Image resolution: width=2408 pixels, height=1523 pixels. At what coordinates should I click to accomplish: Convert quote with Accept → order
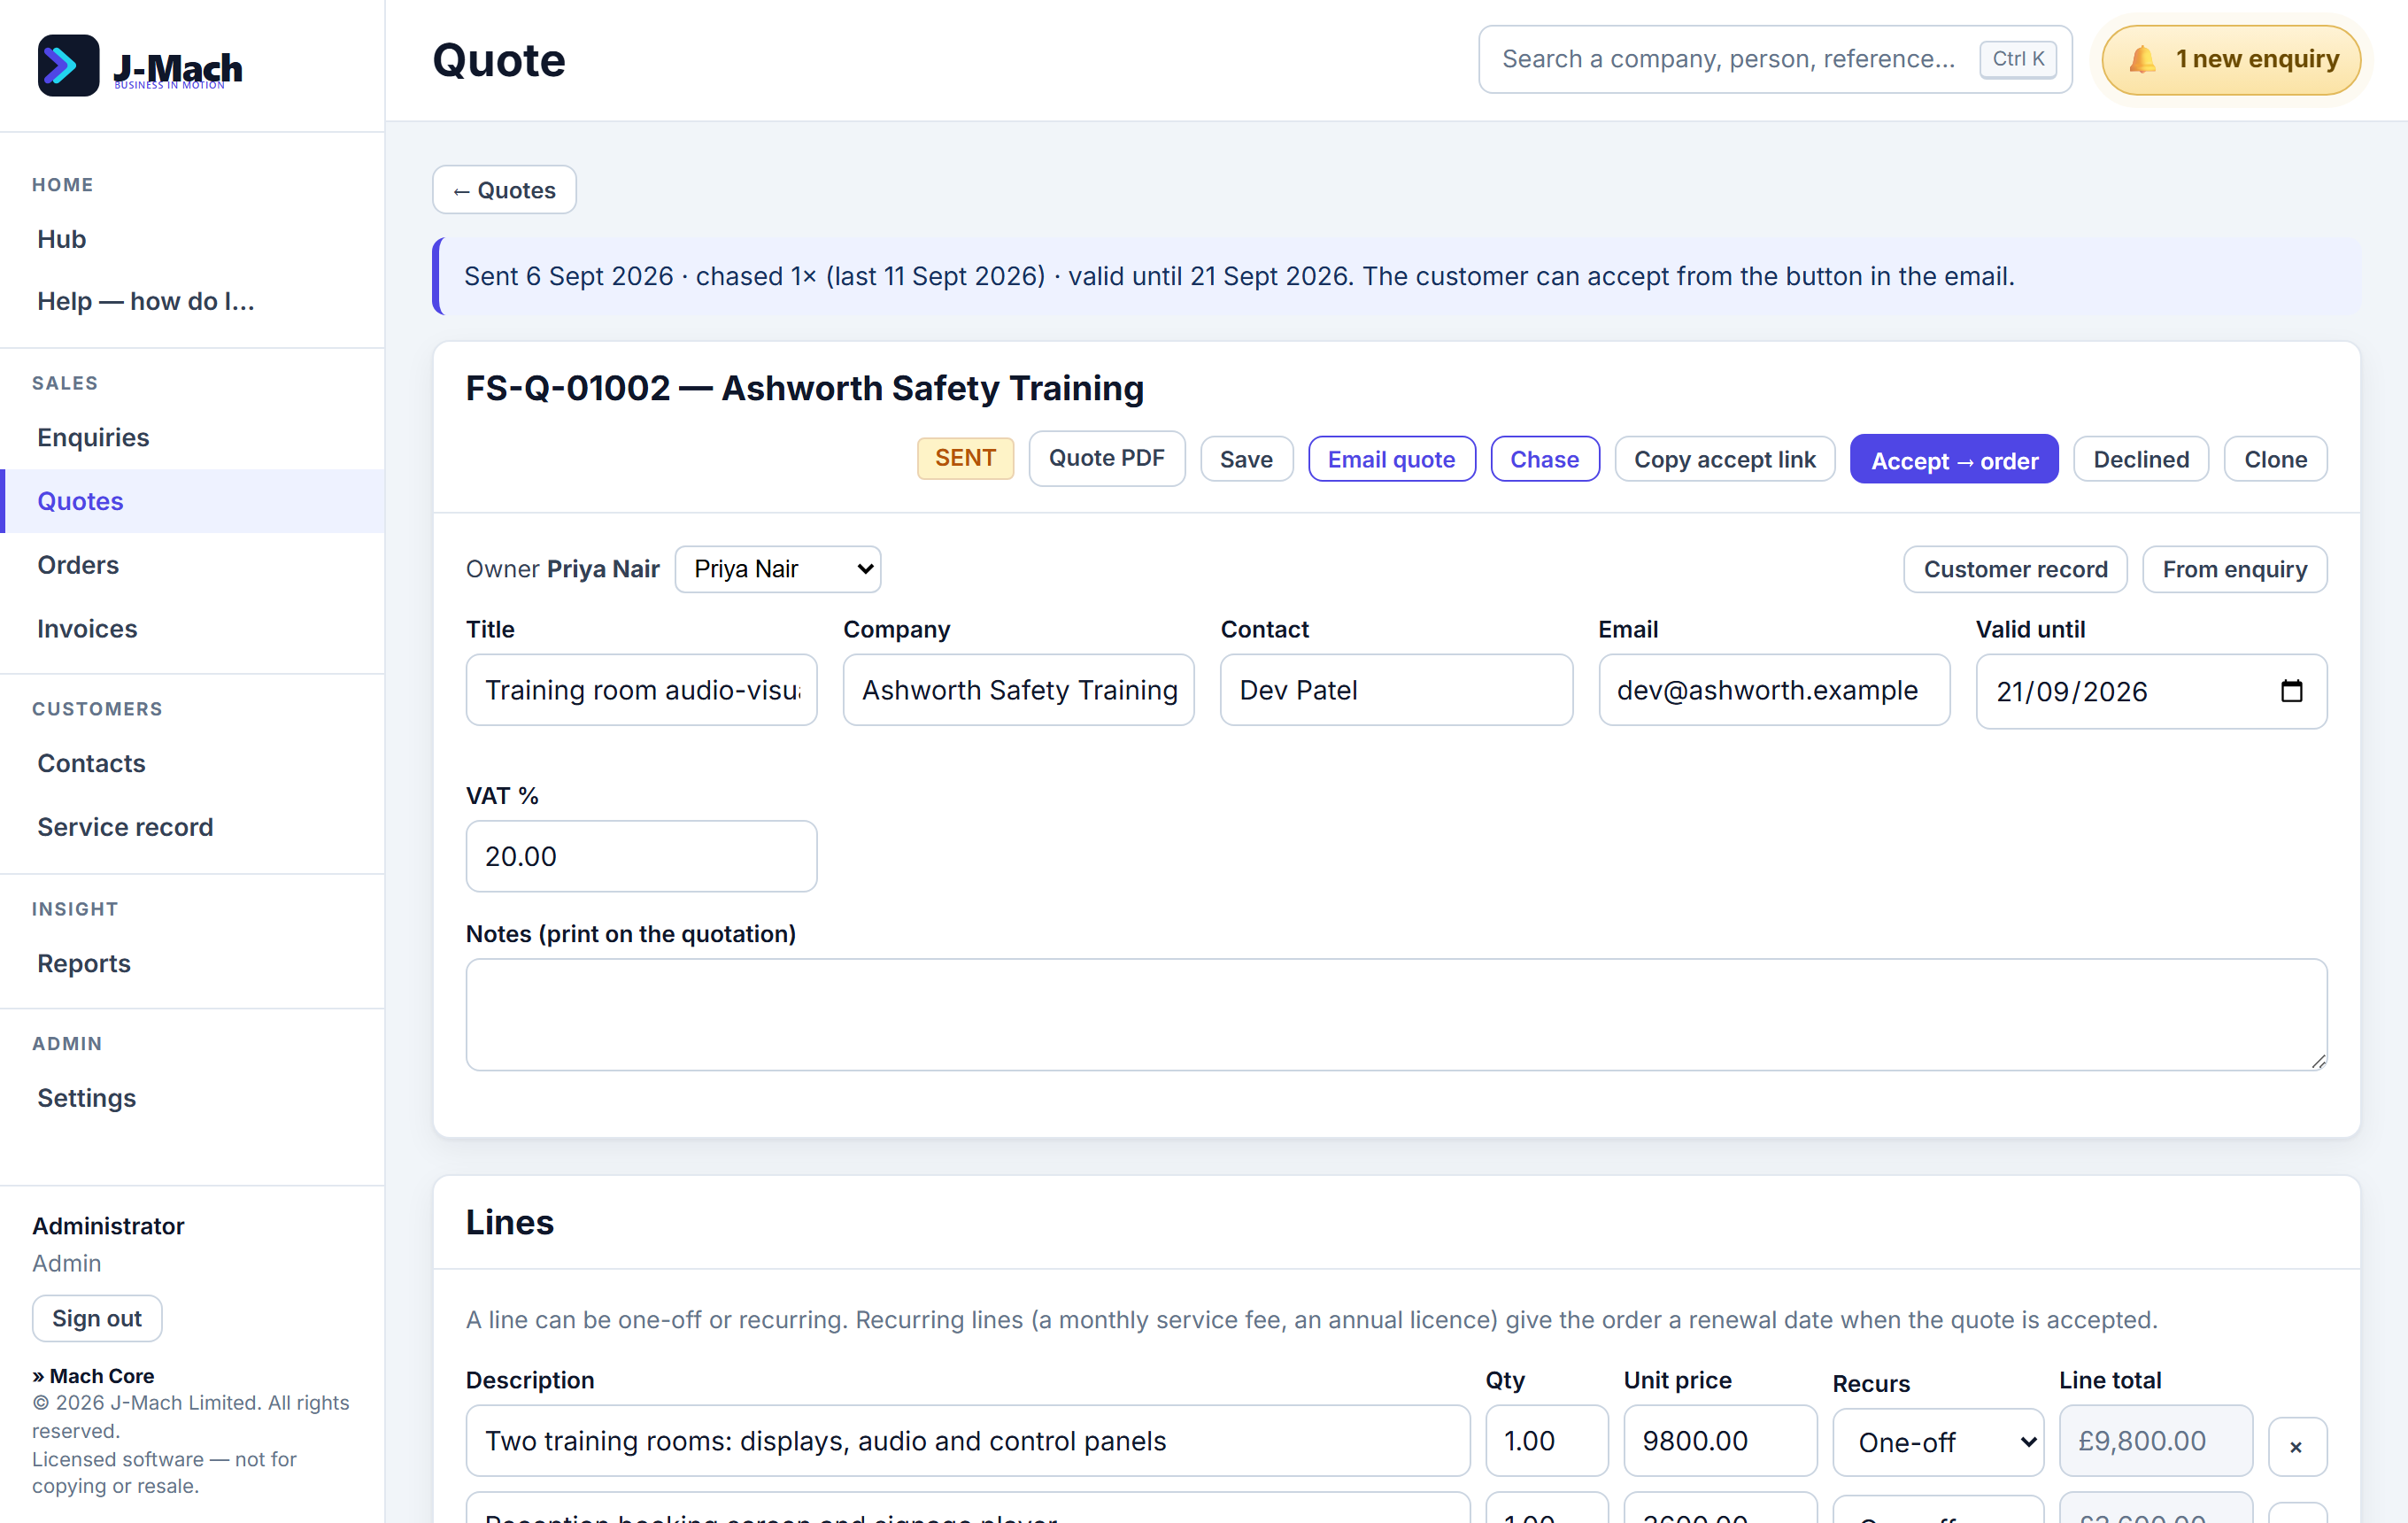point(1953,459)
